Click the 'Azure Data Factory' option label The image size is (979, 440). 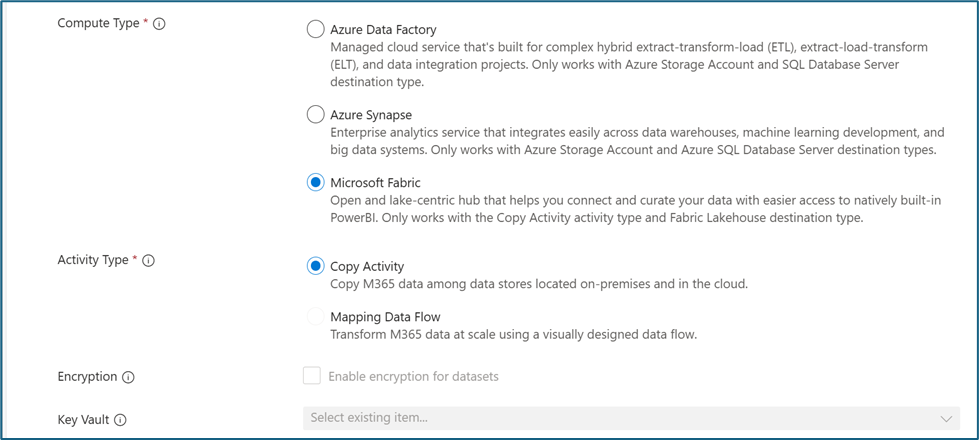click(383, 30)
